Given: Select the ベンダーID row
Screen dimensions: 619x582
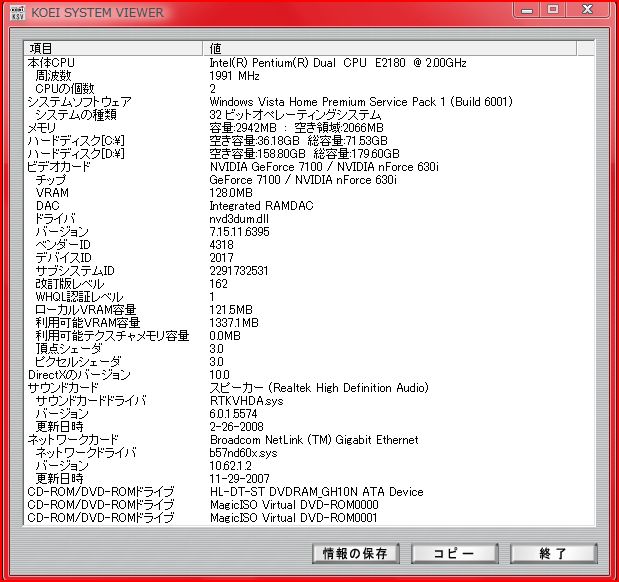Looking at the screenshot, I should [x=63, y=245].
